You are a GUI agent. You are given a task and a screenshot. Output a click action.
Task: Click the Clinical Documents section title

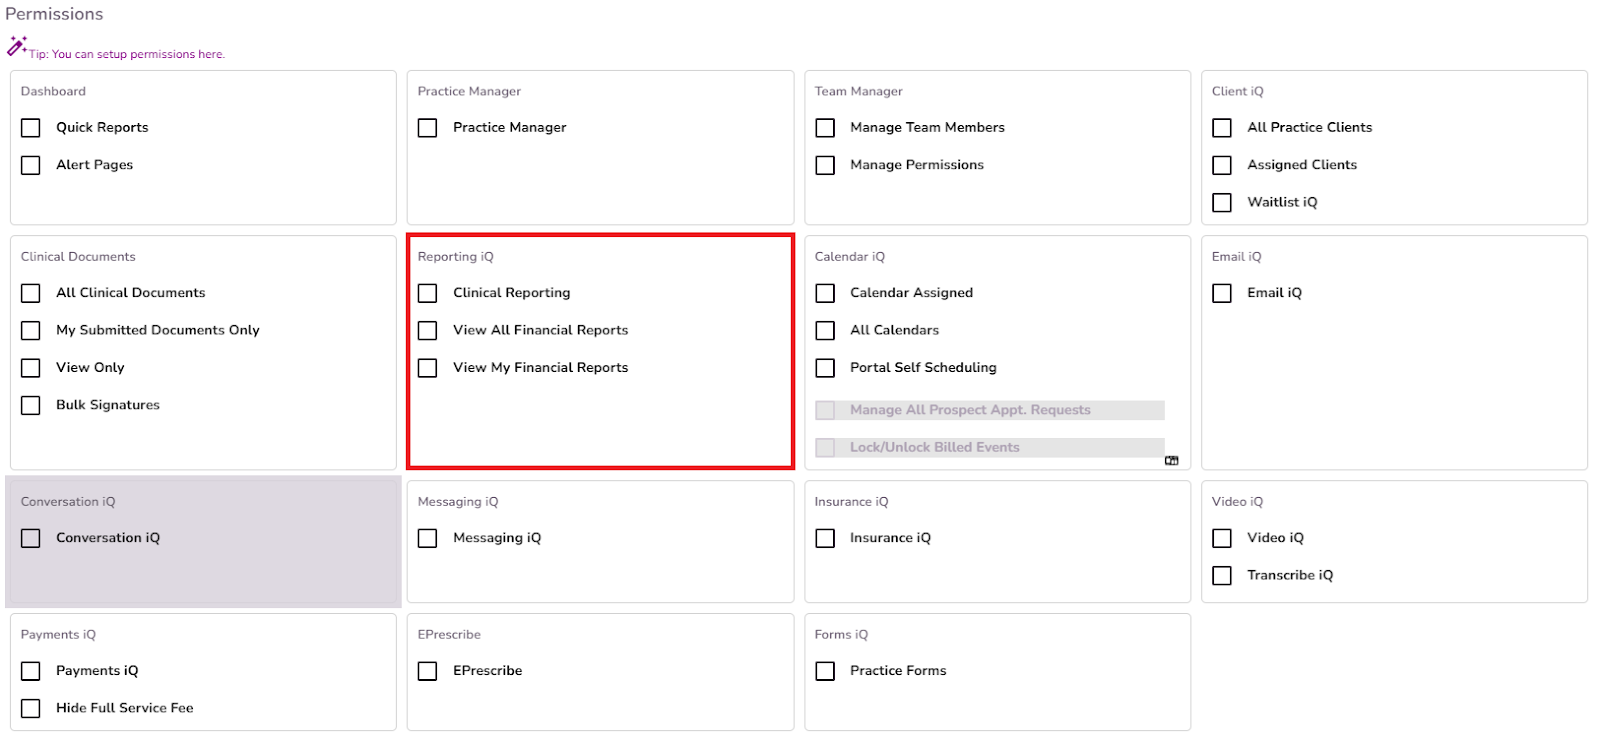tap(78, 257)
